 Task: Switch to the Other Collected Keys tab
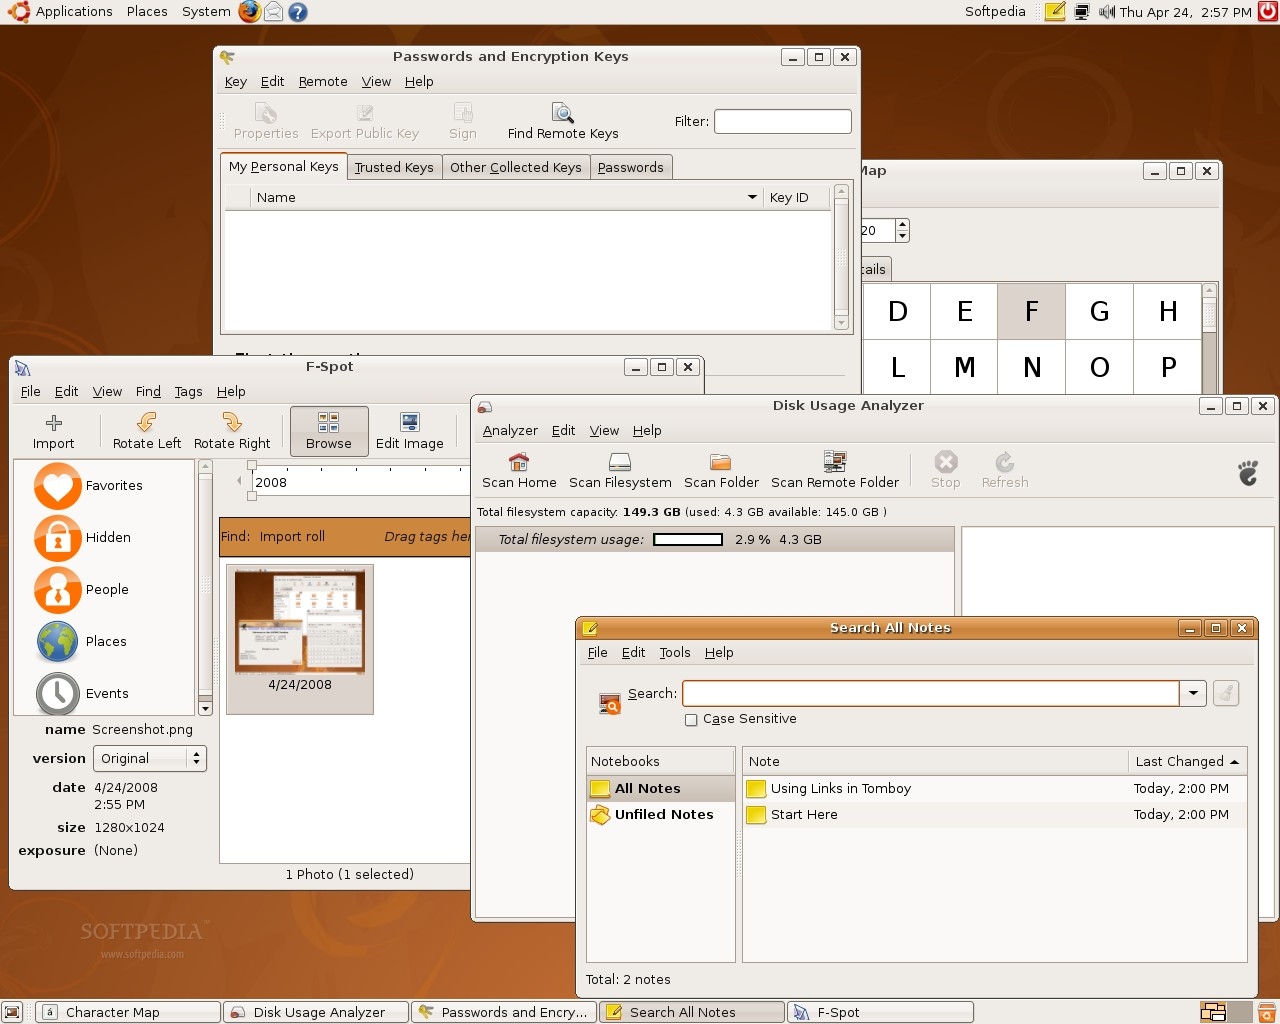[516, 168]
